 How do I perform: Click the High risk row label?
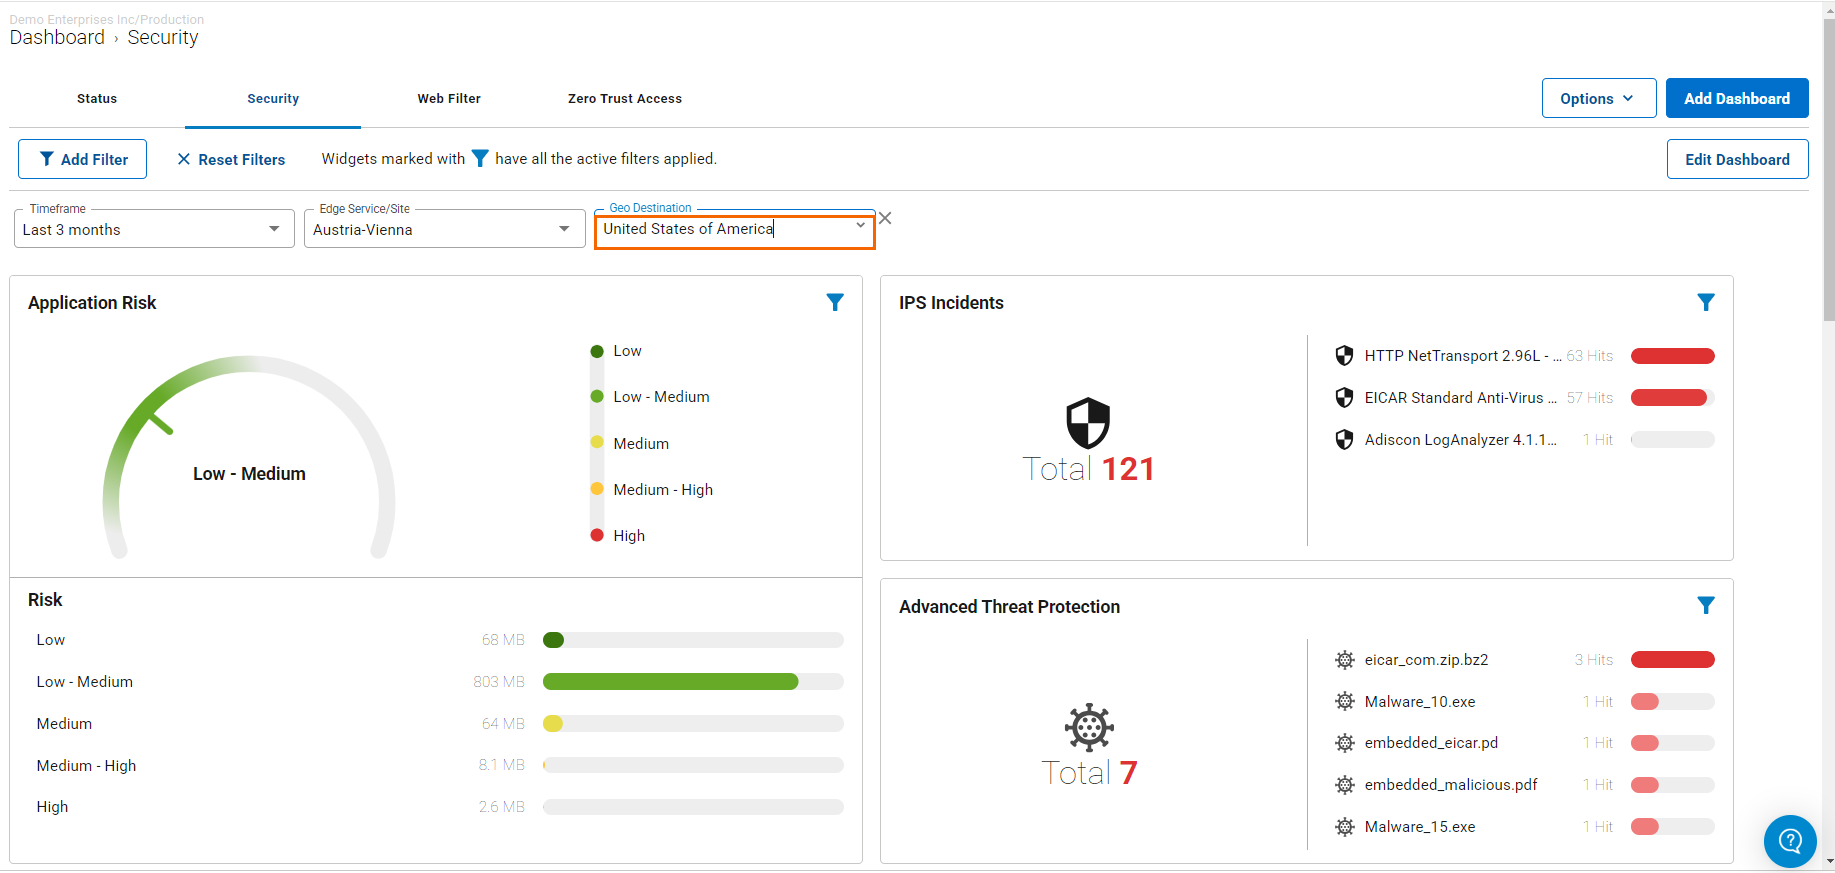point(52,806)
